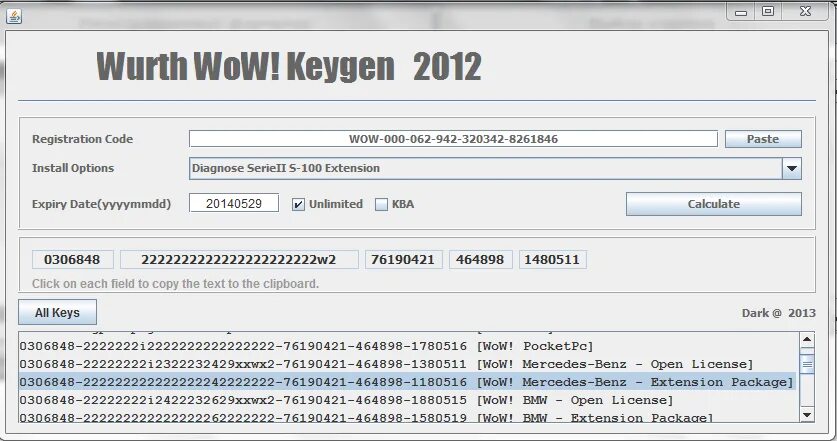
Task: Click the key list scrollbar thumb
Action: pos(807,364)
